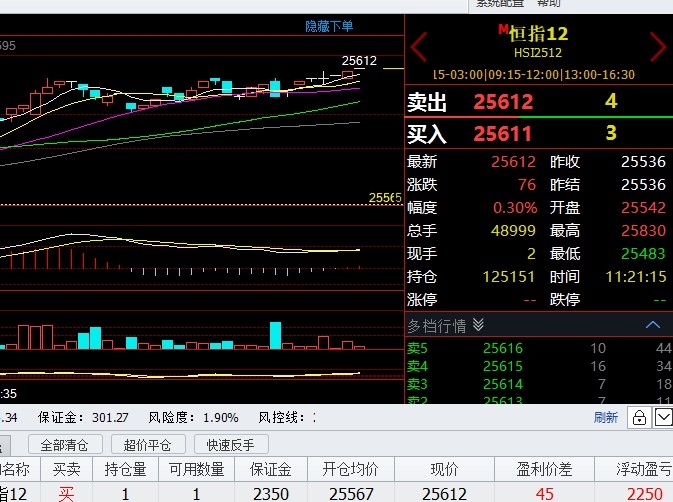Image resolution: width=673 pixels, height=502 pixels.
Task: Open the 帮助 menu
Action: (x=549, y=3)
